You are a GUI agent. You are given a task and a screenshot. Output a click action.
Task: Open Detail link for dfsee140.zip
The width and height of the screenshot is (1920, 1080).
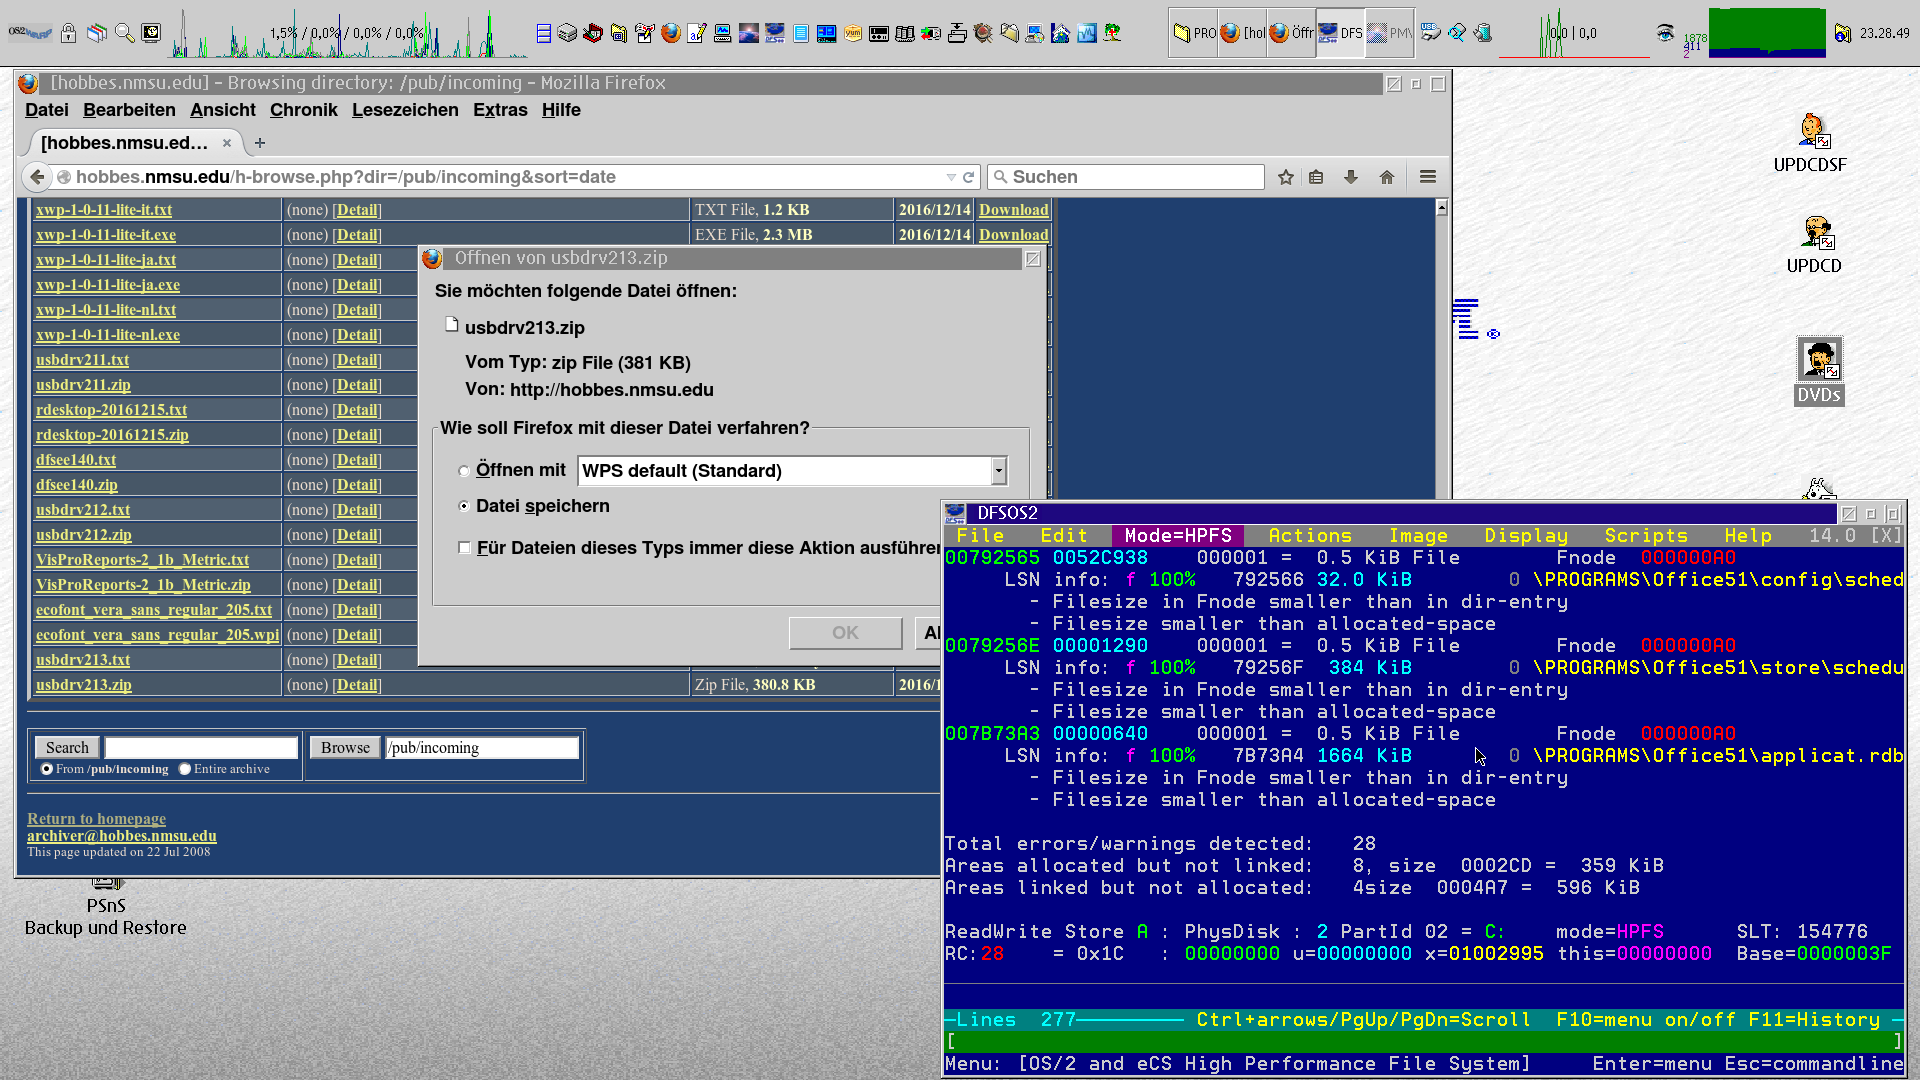[x=357, y=485]
